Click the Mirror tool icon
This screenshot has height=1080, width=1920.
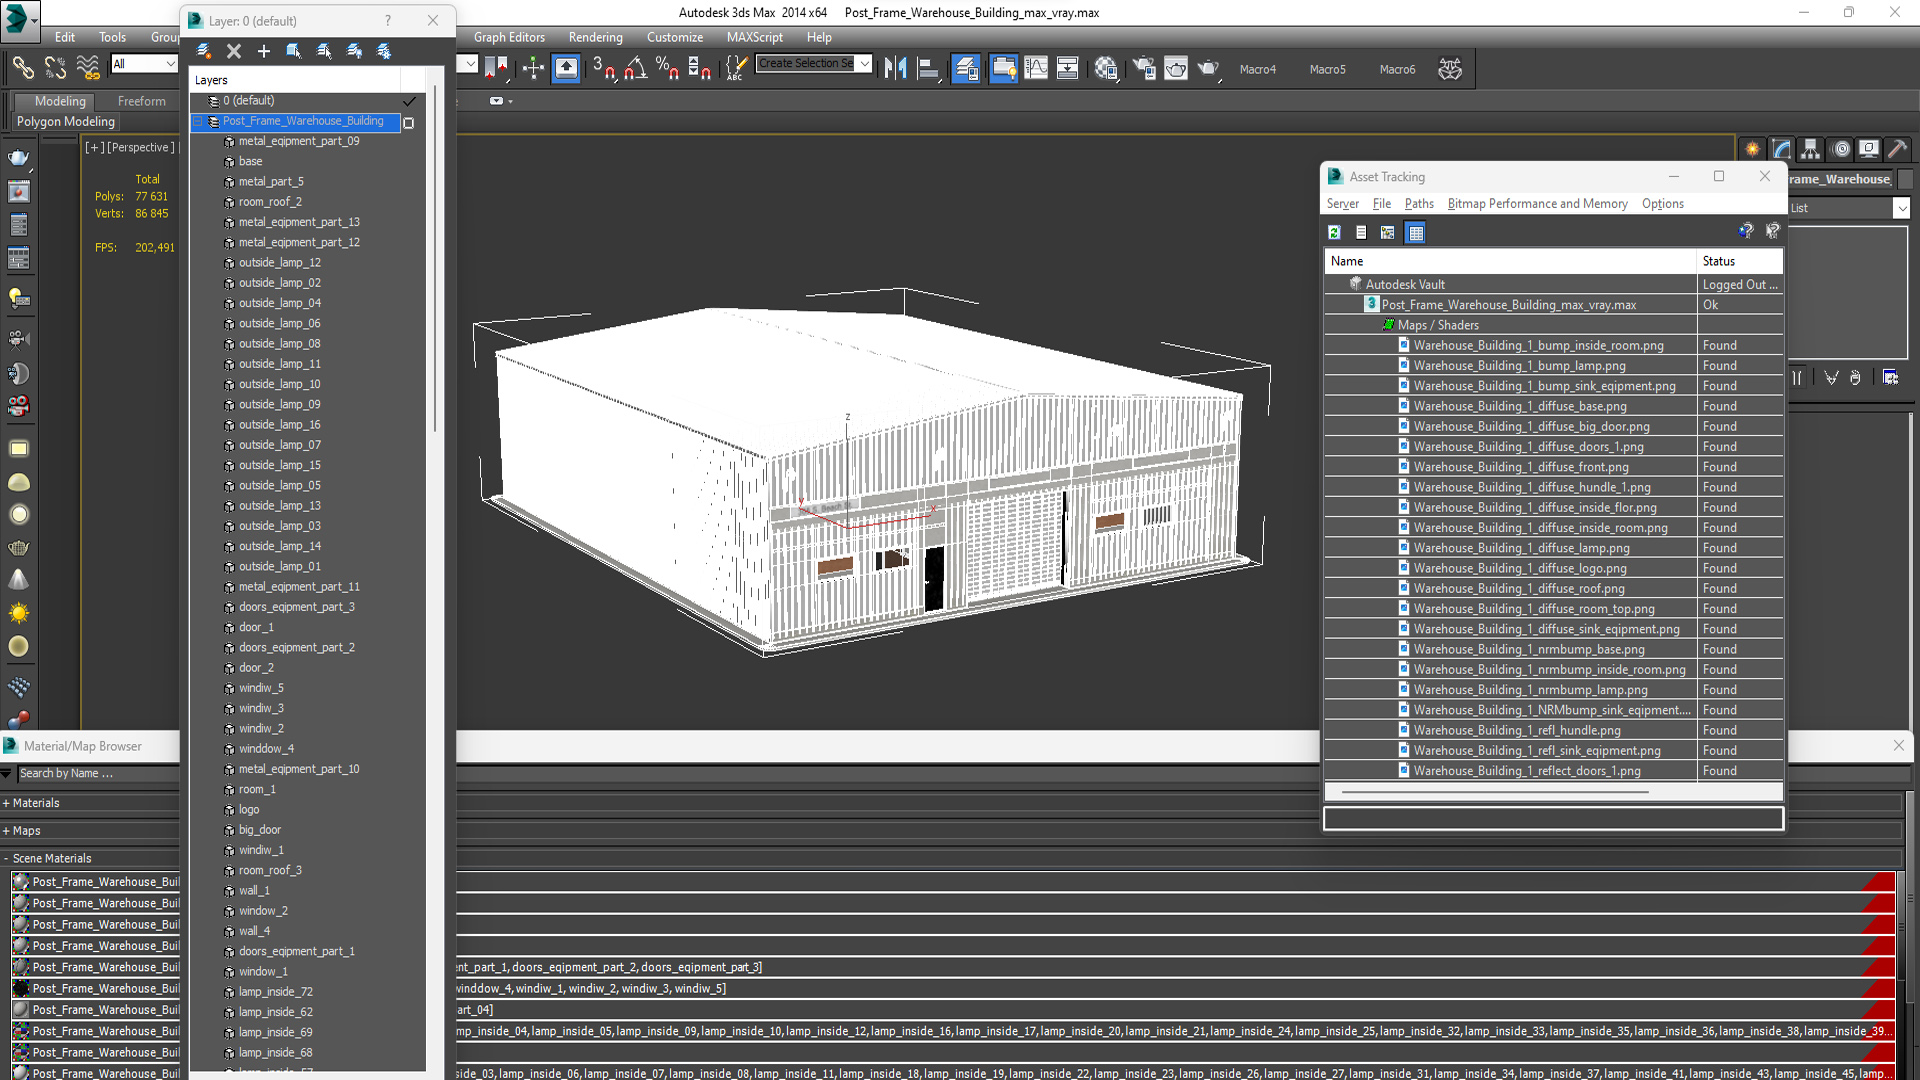coord(896,68)
